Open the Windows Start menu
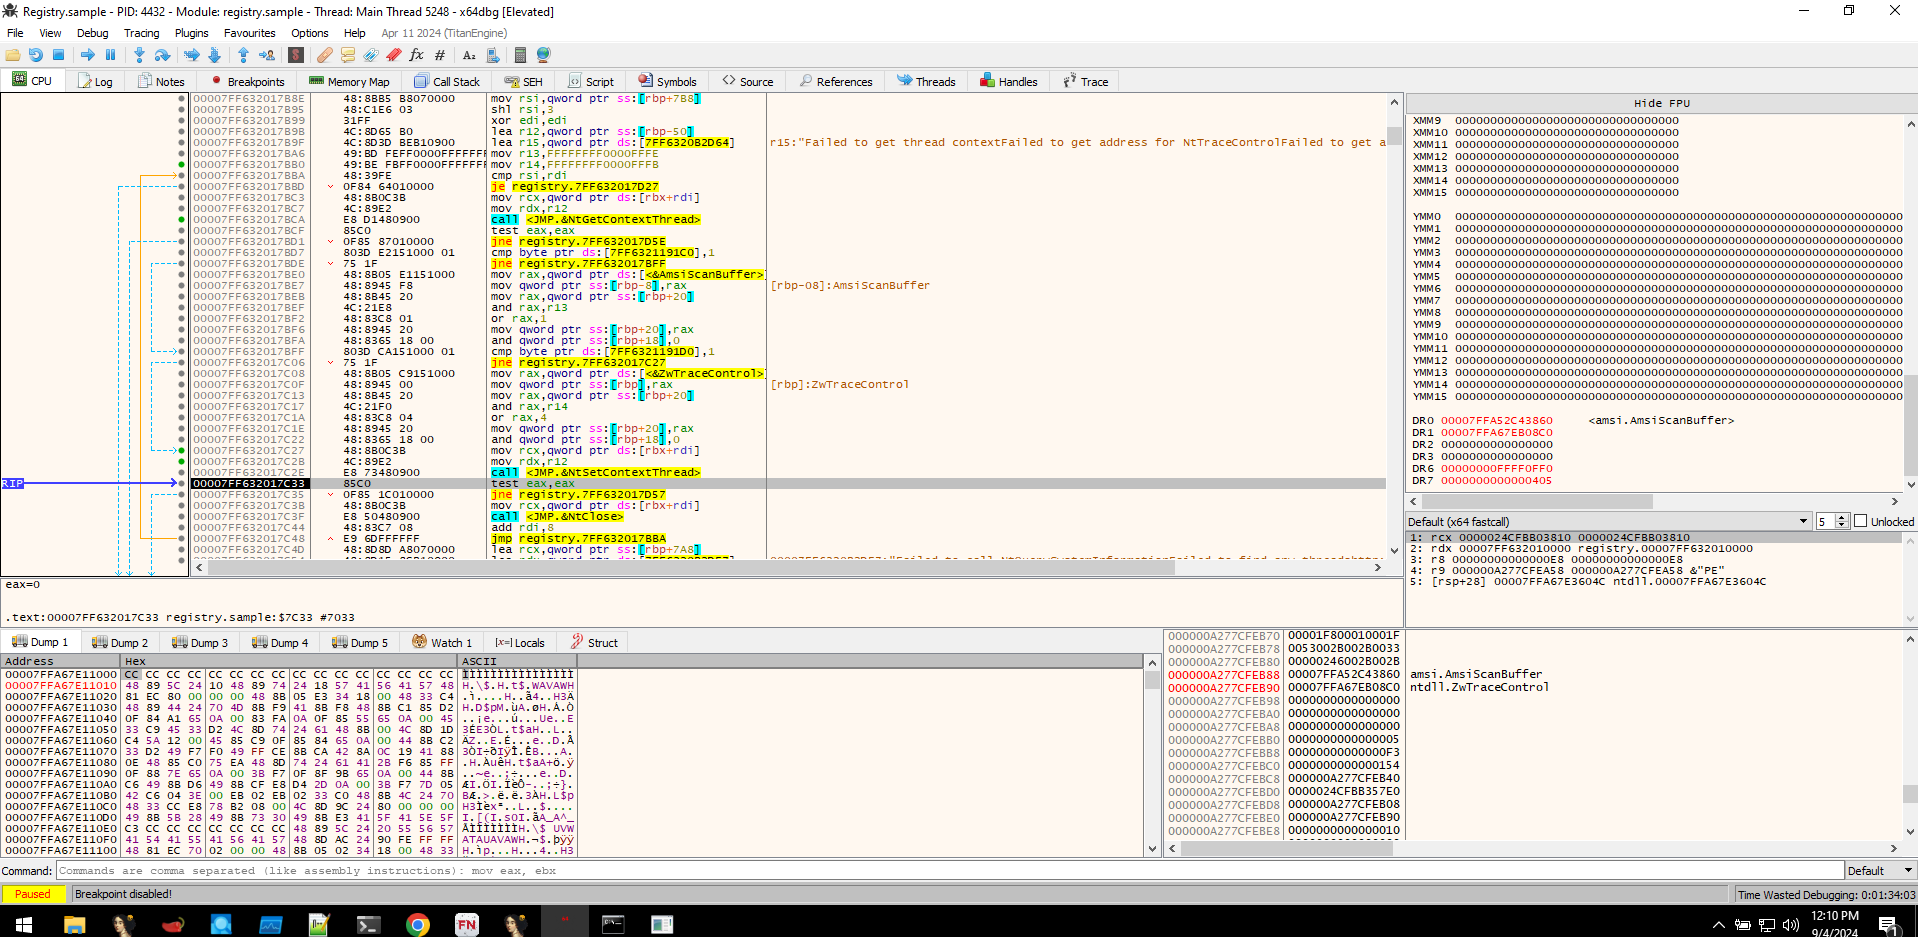The width and height of the screenshot is (1918, 937). point(24,925)
